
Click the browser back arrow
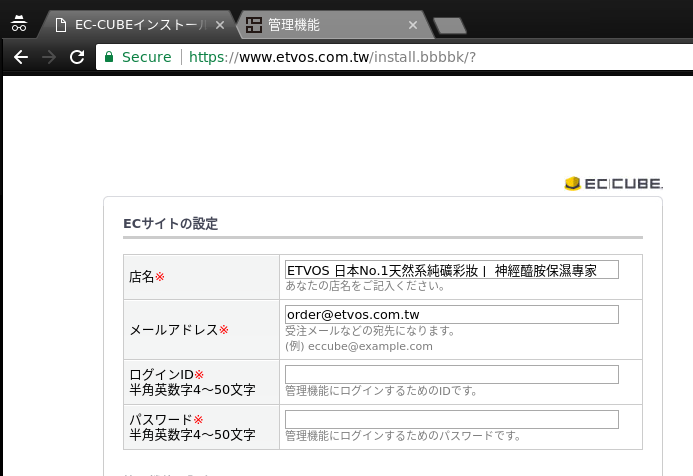21,57
